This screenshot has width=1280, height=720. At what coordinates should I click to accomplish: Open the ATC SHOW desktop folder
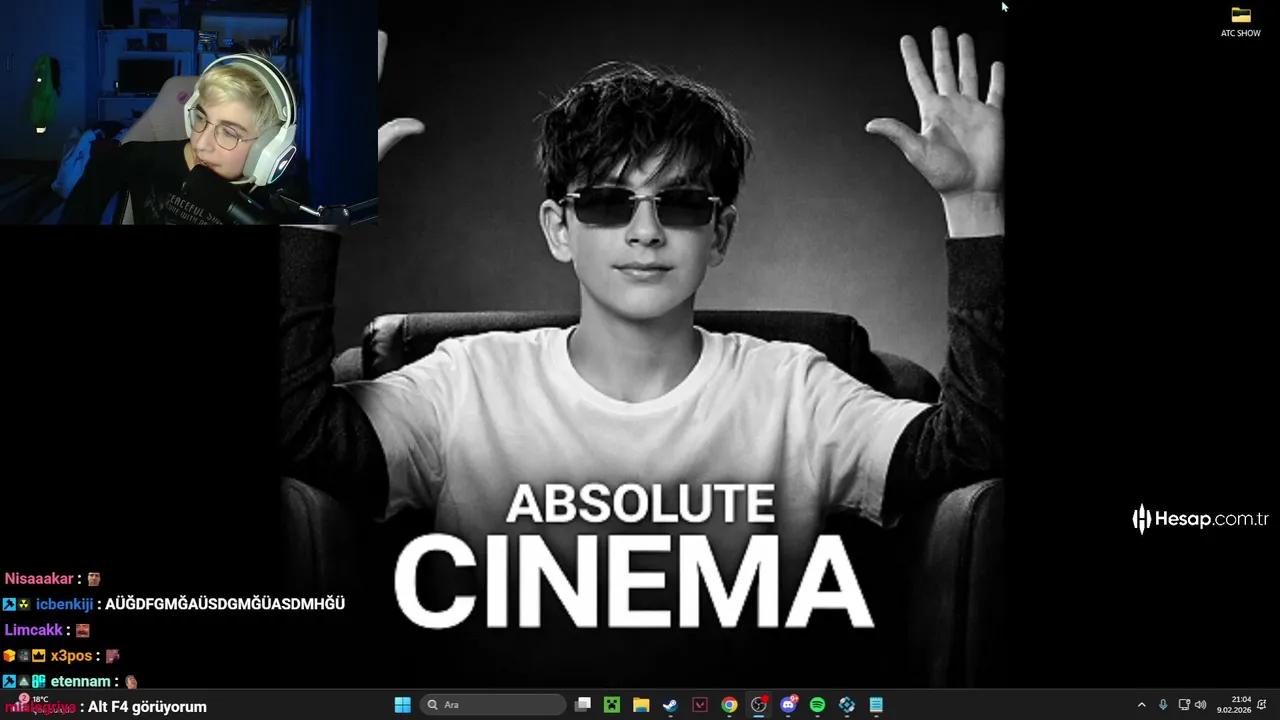[x=1241, y=21]
